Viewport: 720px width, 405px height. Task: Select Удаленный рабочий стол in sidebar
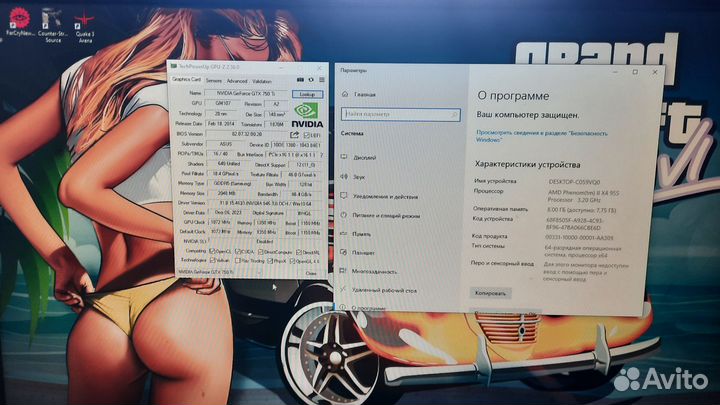point(384,290)
